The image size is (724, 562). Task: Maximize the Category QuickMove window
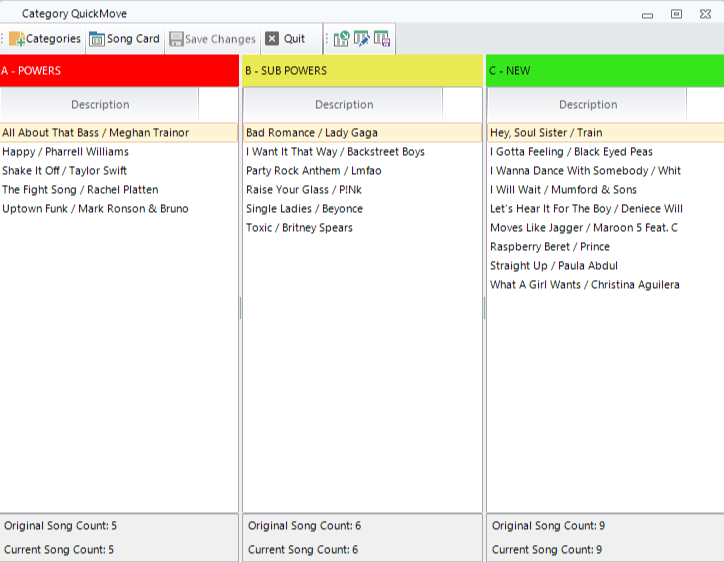(x=677, y=13)
